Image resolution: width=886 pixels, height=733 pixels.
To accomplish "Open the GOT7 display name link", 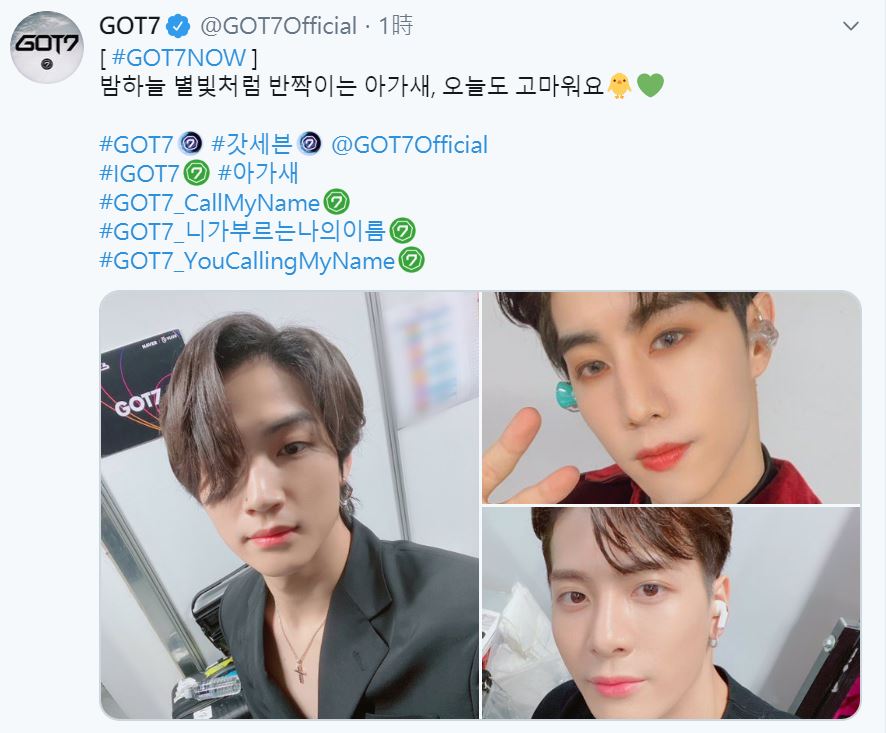I will tap(130, 26).
